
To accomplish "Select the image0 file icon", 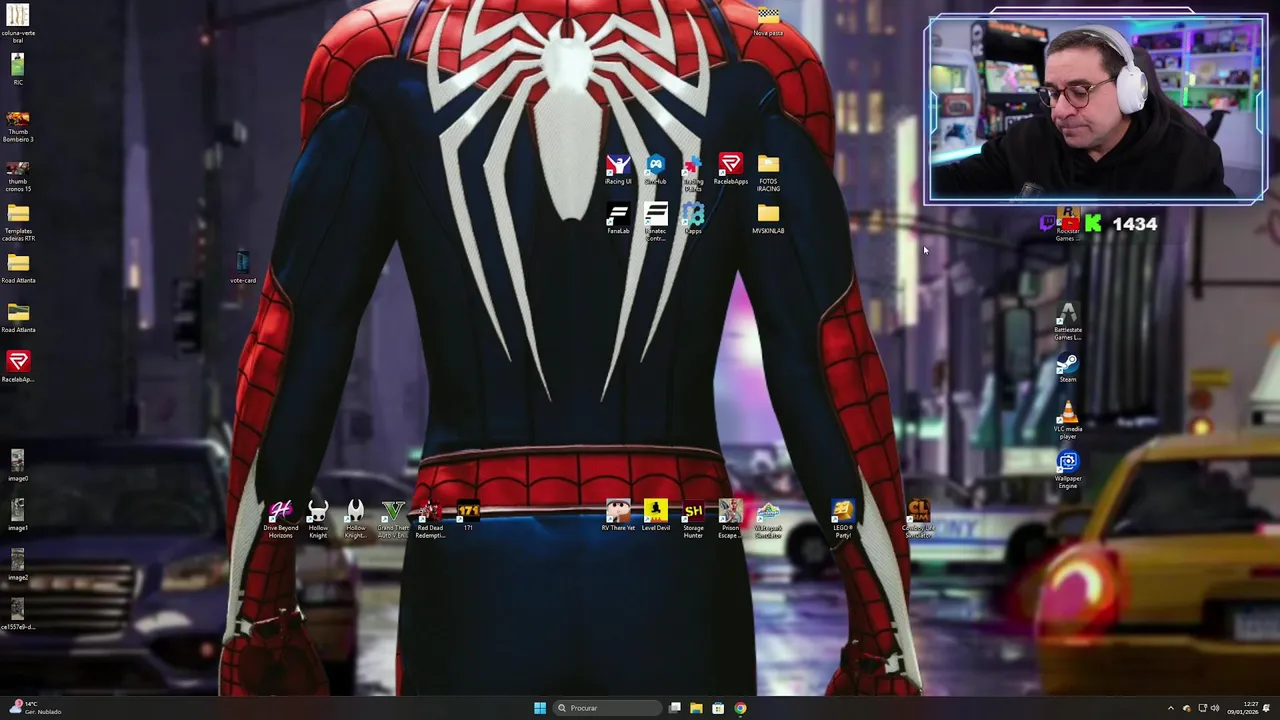I will click(x=18, y=465).
